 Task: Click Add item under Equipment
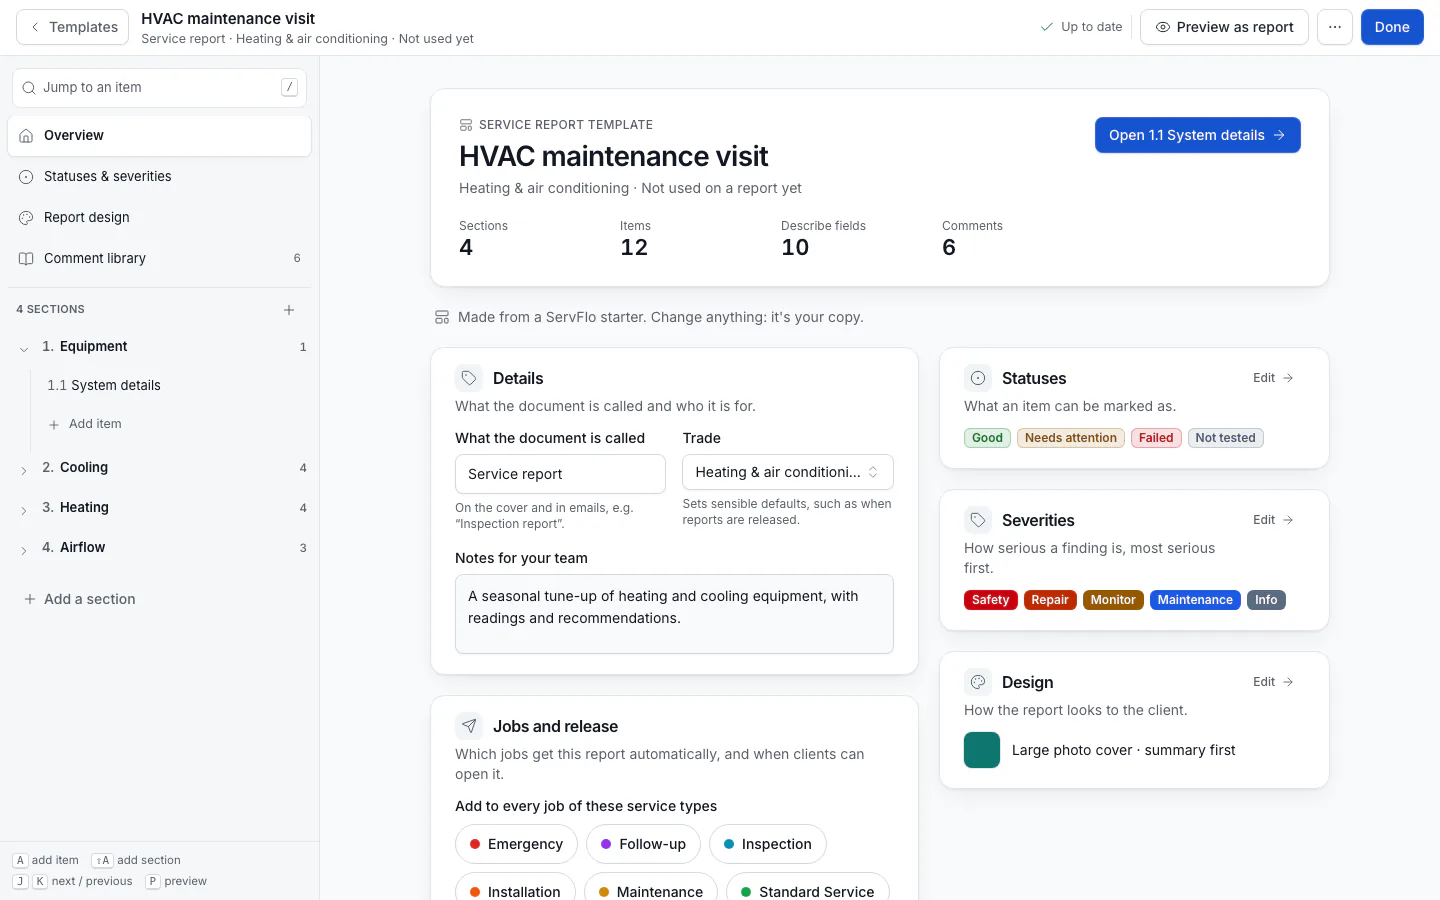[86, 424]
